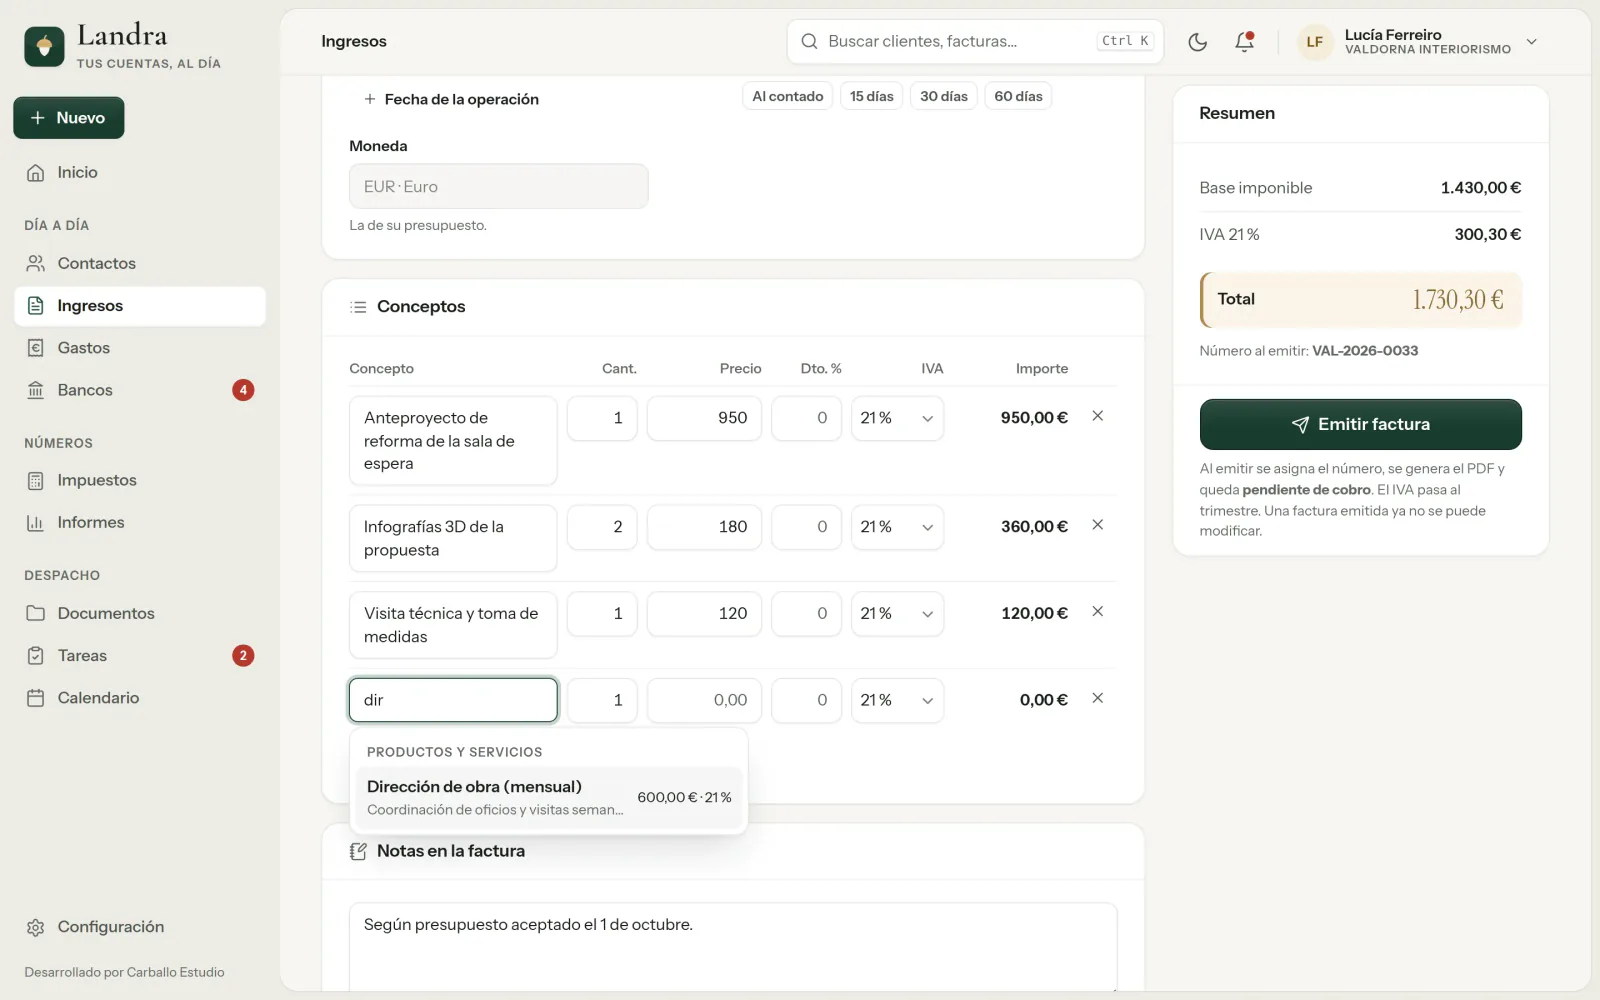This screenshot has height=1000, width=1600.
Task: Focus the search clientes, facturas box
Action: [975, 42]
